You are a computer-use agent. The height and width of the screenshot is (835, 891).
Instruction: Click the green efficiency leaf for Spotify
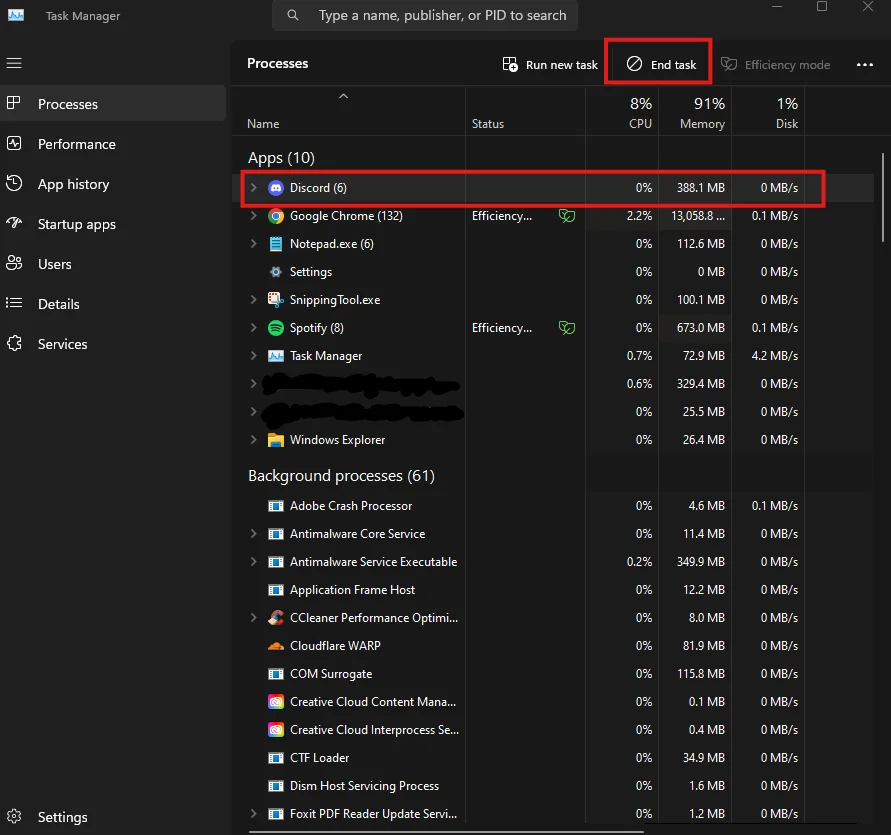(x=567, y=328)
